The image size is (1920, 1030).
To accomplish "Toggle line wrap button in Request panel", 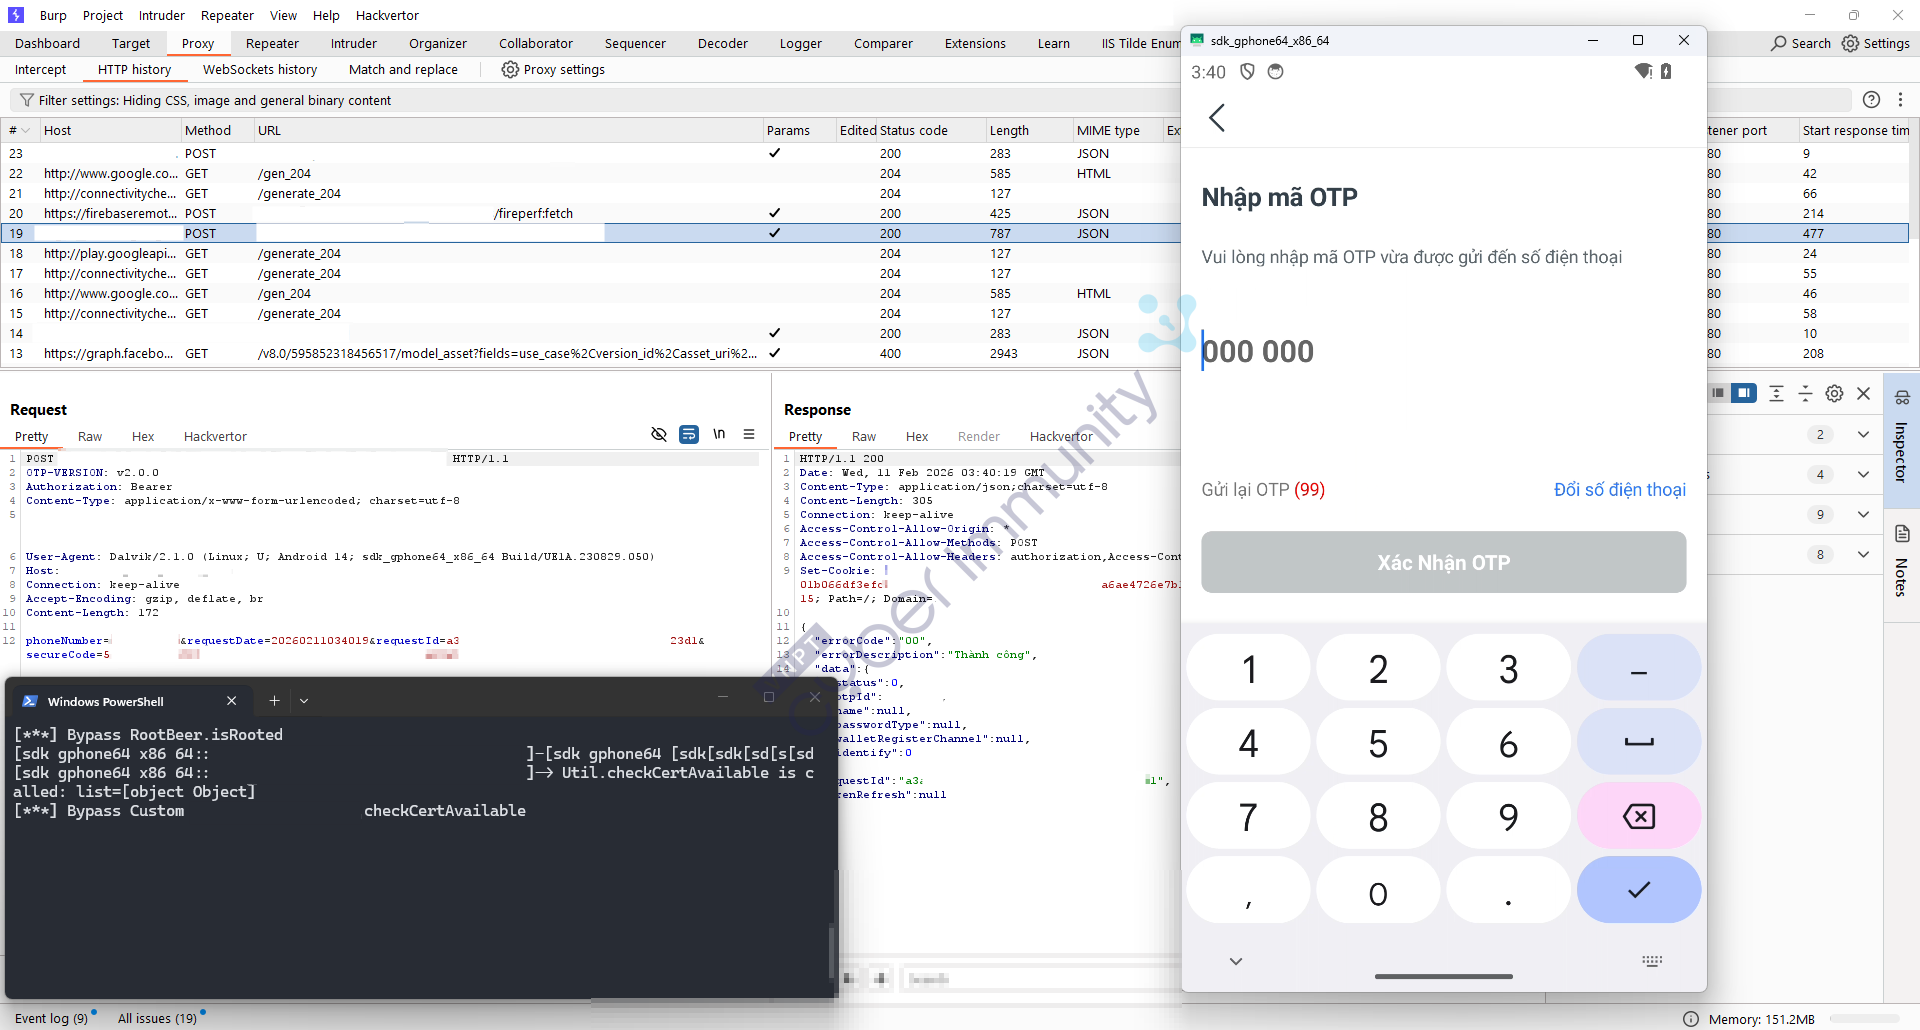I will [689, 434].
